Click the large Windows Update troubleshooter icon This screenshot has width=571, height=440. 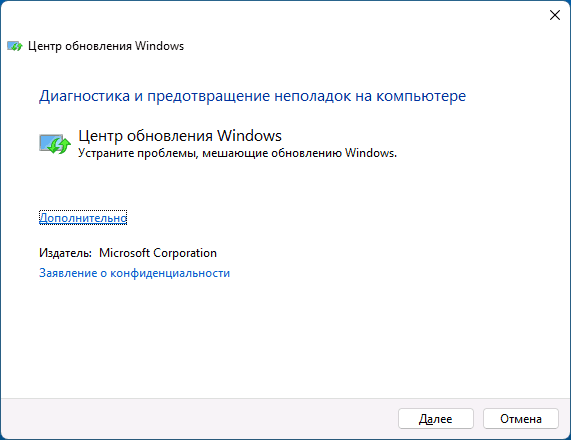tap(55, 144)
